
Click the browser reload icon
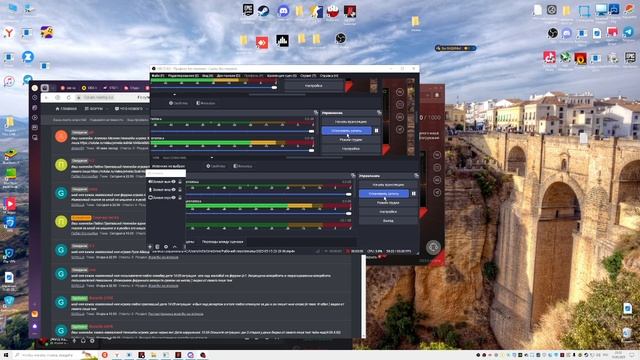pos(69,98)
